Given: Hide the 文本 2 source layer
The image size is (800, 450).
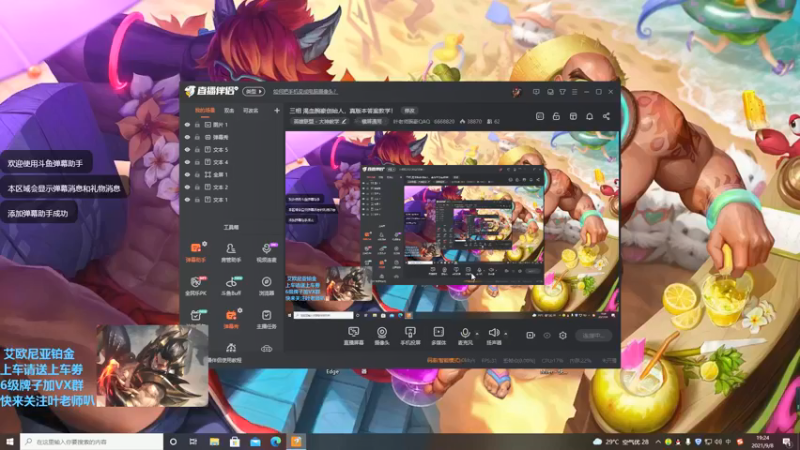Looking at the screenshot, I should point(187,187).
